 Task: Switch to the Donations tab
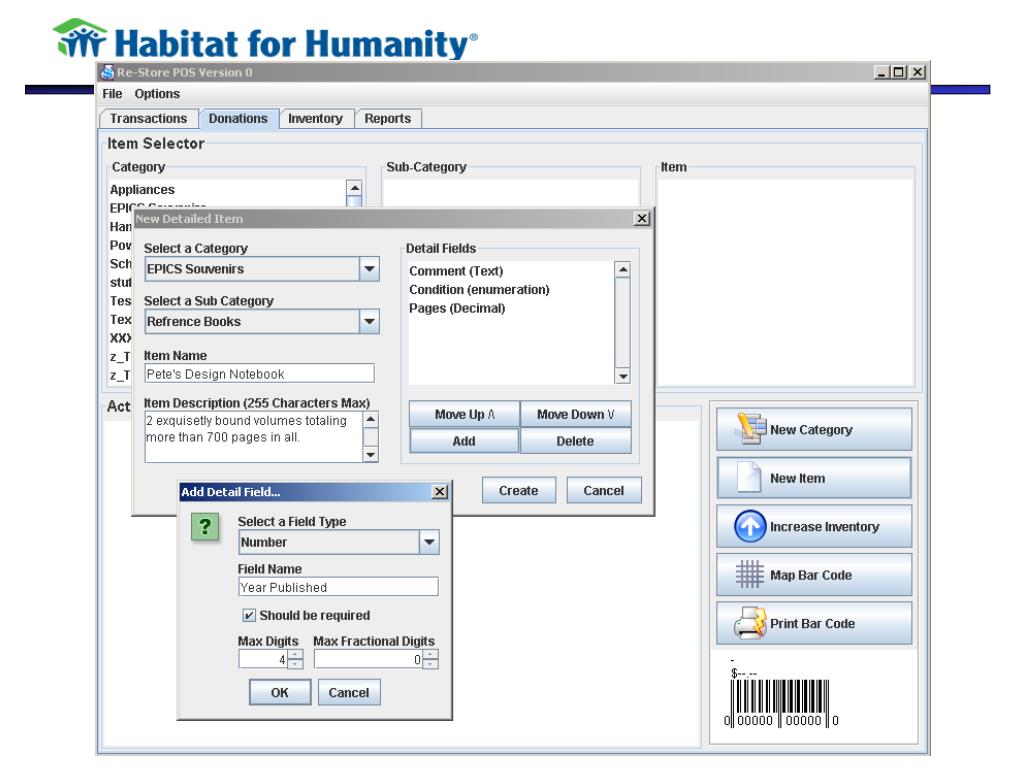point(238,119)
